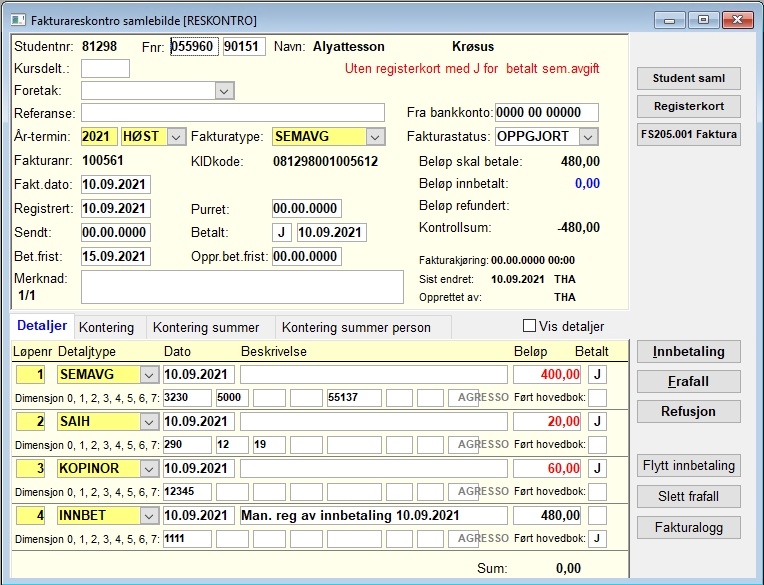This screenshot has height=585, width=764.
Task: Click the empty Kursdelt. input field
Action: point(105,69)
